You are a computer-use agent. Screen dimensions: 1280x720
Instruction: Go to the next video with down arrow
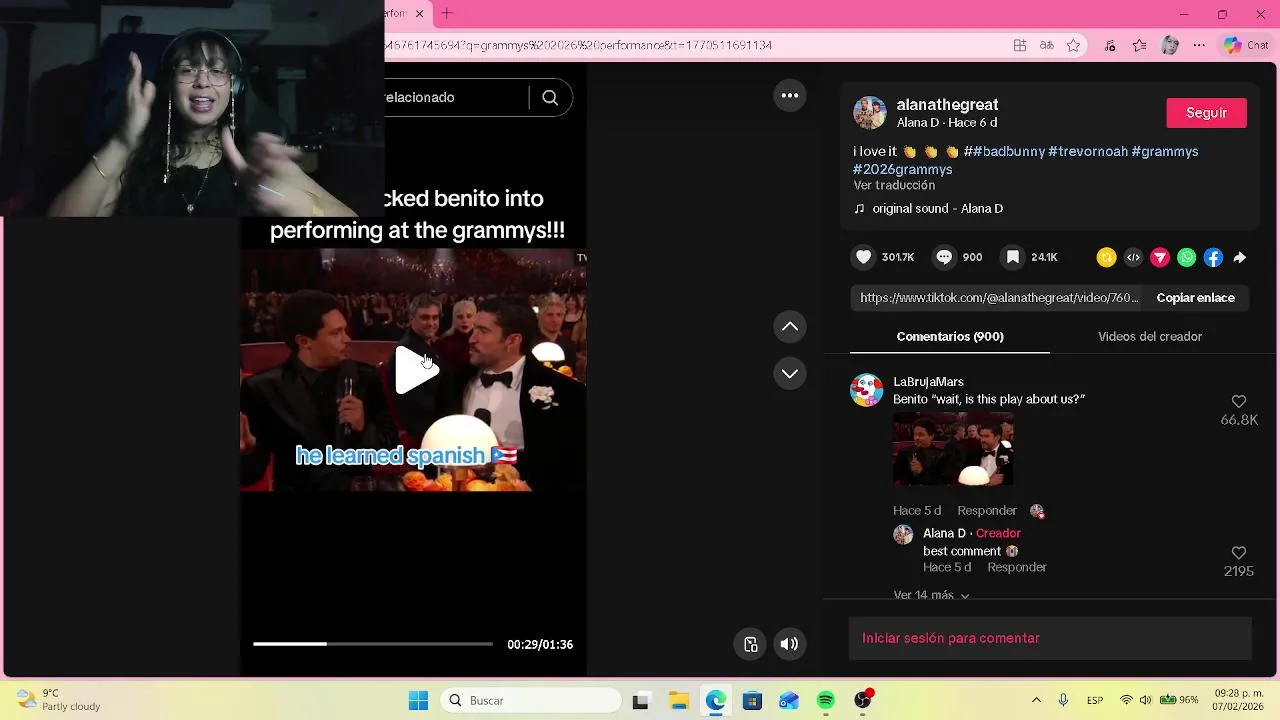click(x=790, y=373)
